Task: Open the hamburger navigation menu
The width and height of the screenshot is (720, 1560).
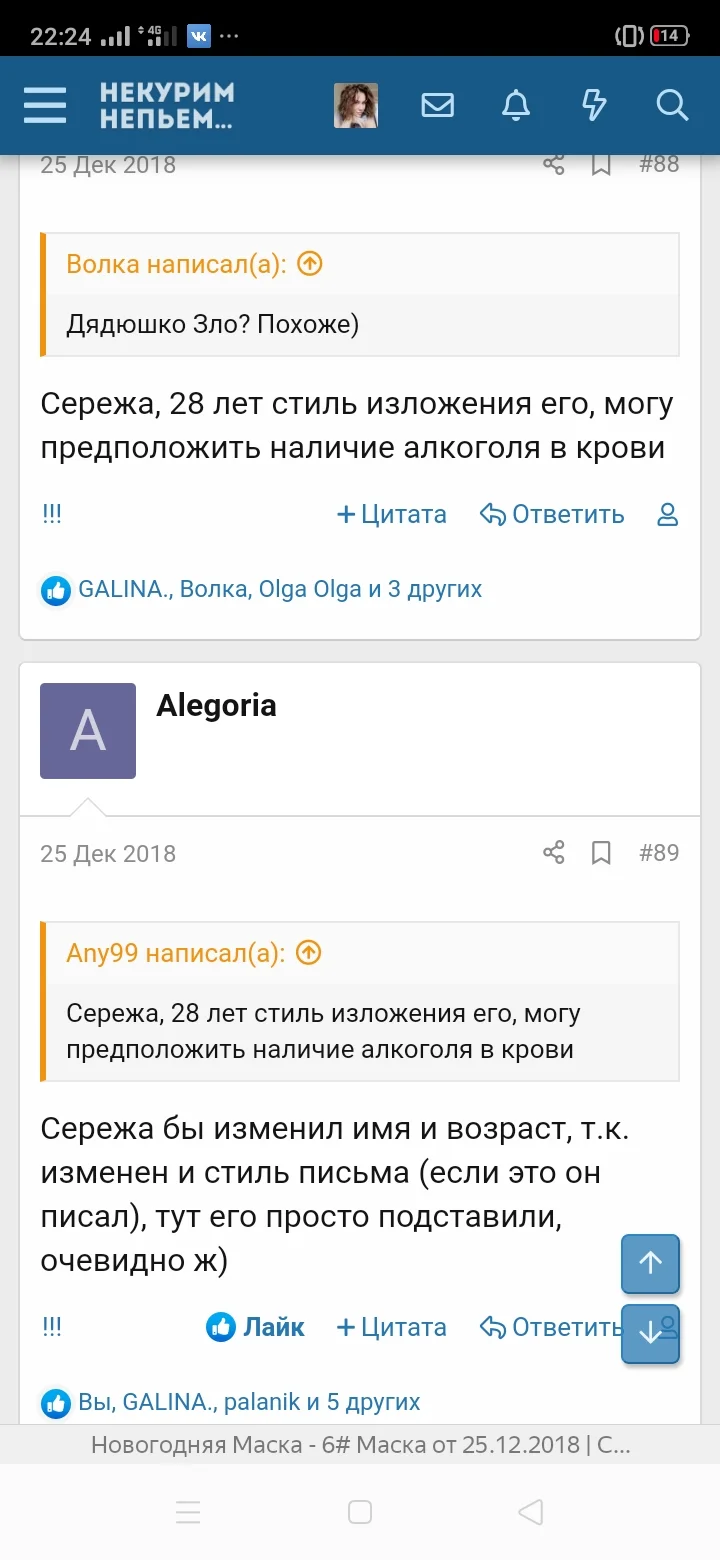Action: pos(44,105)
